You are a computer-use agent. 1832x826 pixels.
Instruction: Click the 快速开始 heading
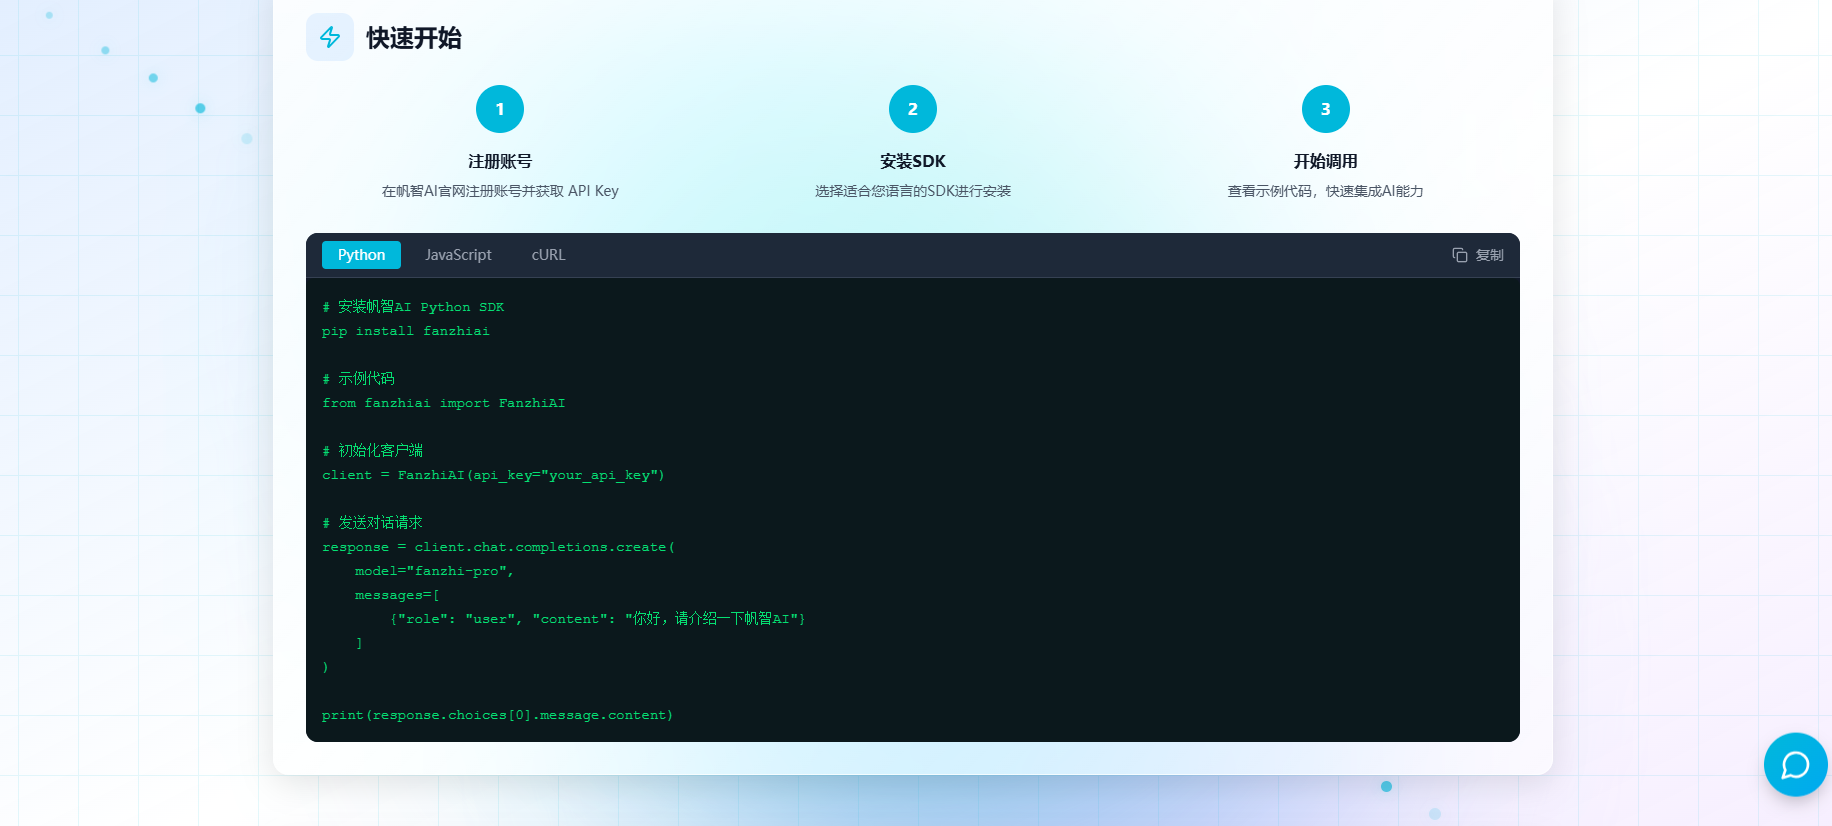coord(413,38)
